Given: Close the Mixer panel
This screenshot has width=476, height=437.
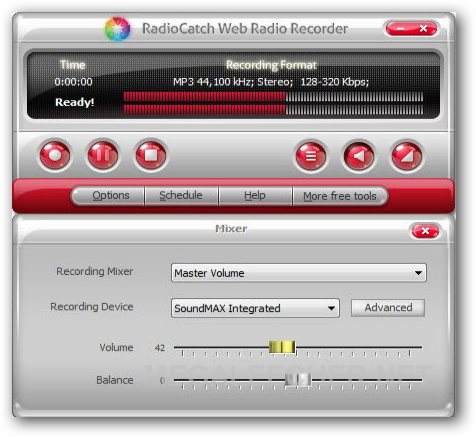Looking at the screenshot, I should [x=425, y=231].
